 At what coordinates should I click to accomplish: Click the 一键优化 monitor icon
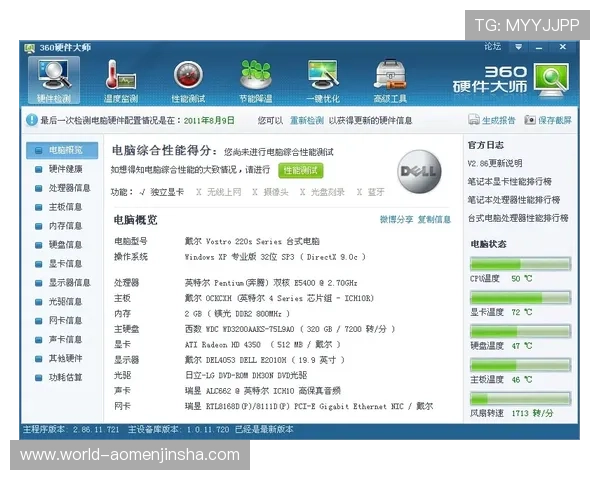pyautogui.click(x=323, y=76)
